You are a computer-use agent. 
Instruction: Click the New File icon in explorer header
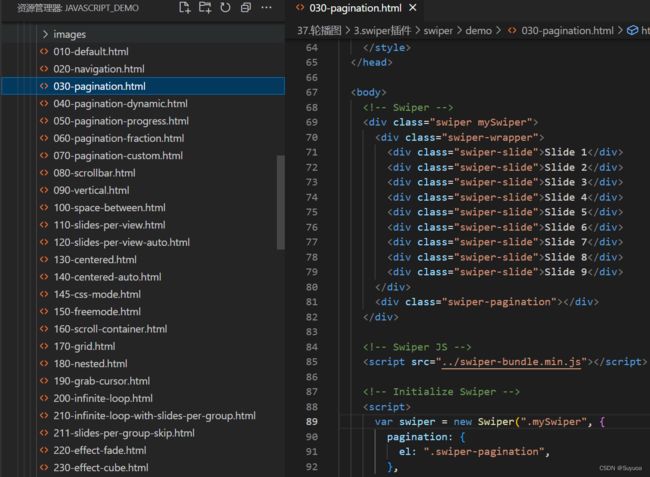184,7
